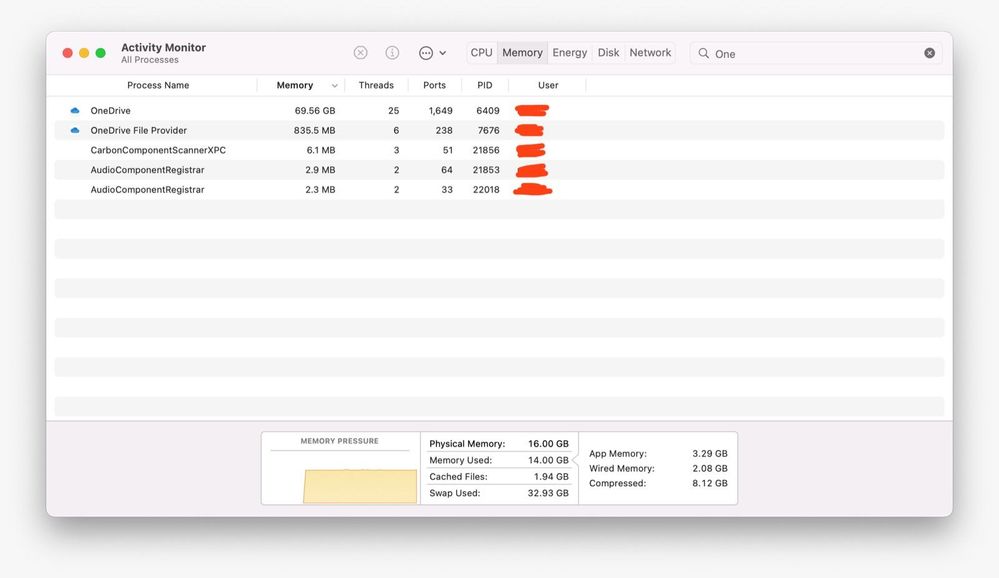Image resolution: width=999 pixels, height=578 pixels.
Task: Click the search field containing 'One'
Action: 816,54
